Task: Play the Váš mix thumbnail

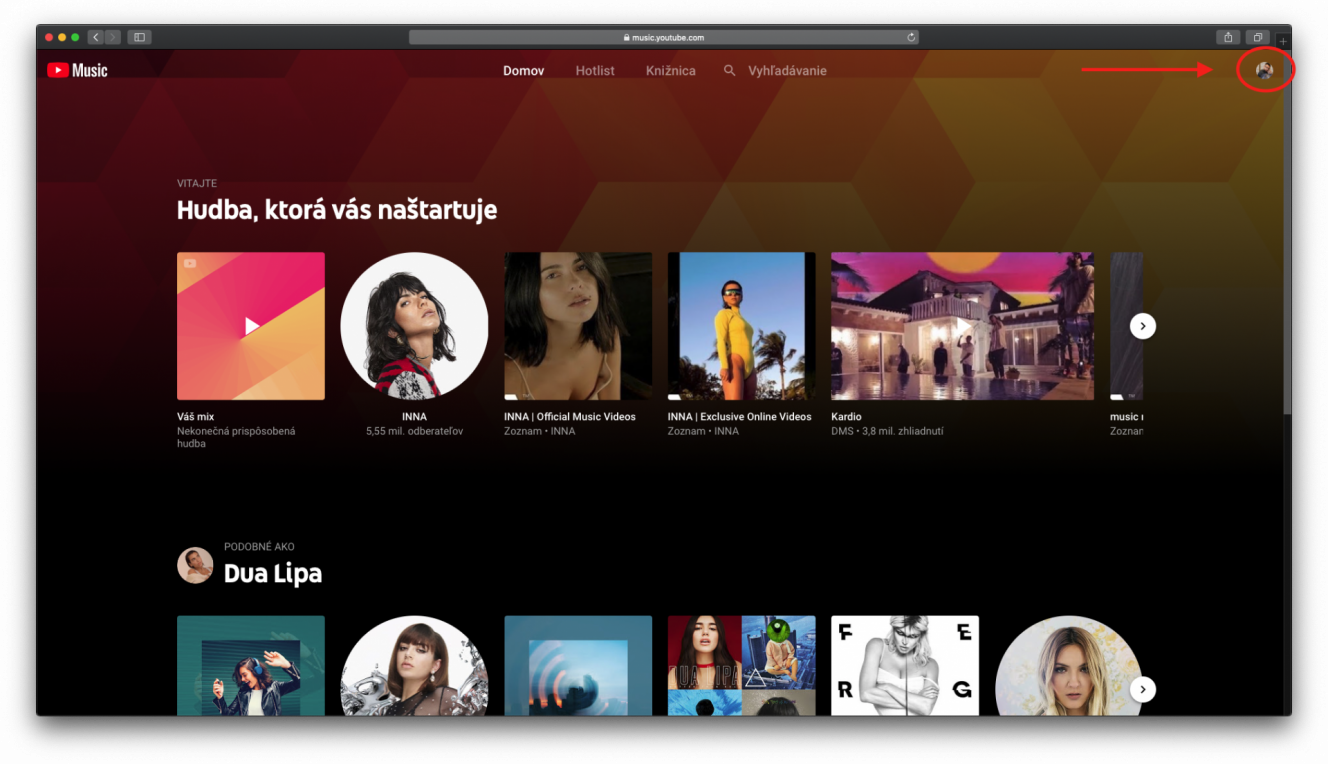Action: 251,326
